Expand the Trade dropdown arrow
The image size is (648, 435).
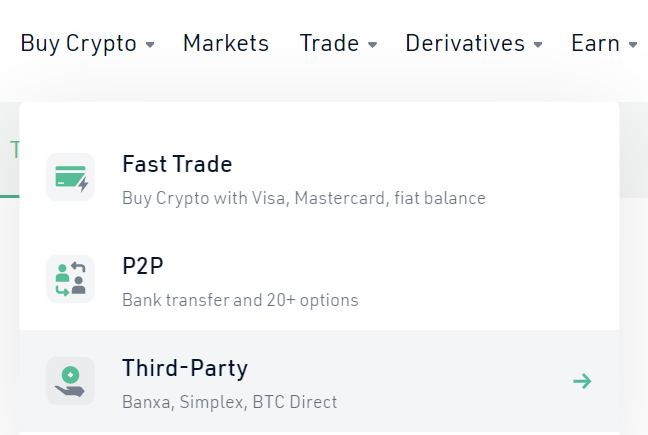click(373, 45)
